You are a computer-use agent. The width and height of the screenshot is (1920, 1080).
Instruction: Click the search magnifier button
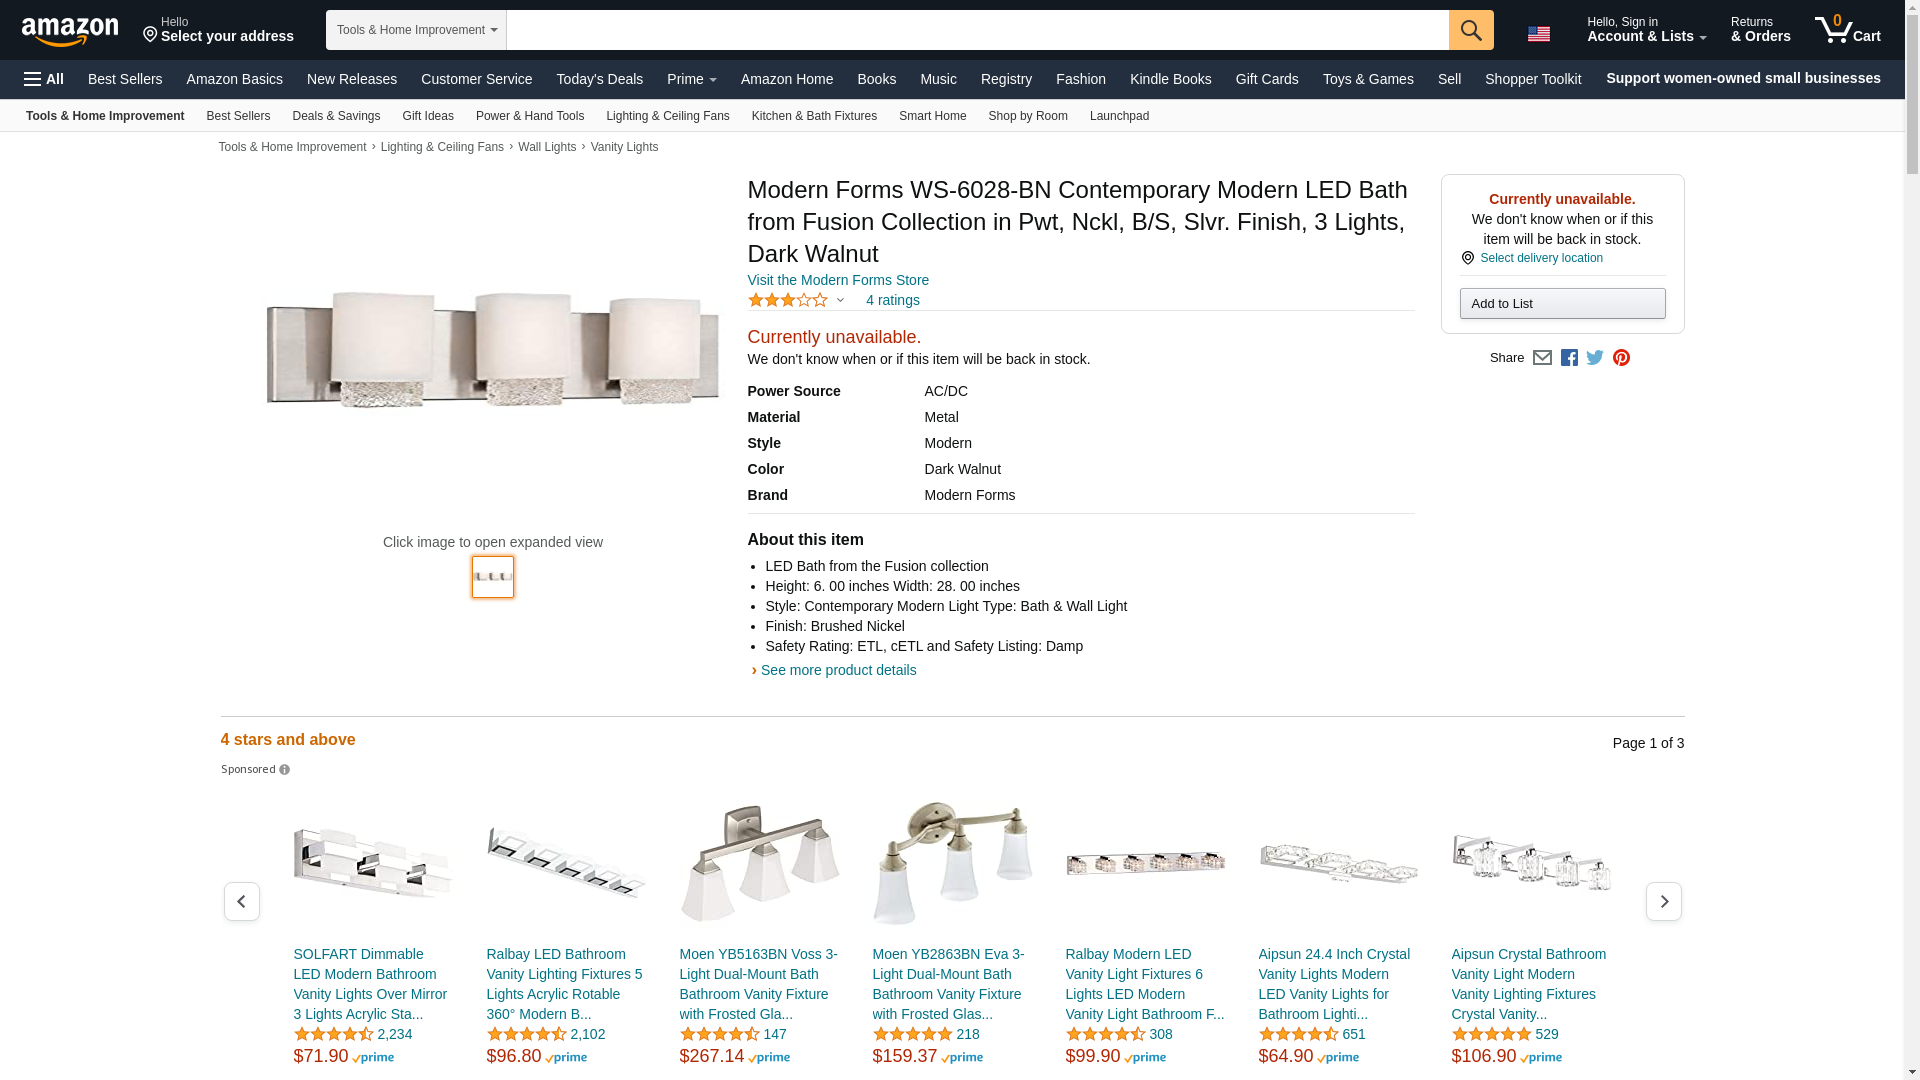(x=1471, y=30)
